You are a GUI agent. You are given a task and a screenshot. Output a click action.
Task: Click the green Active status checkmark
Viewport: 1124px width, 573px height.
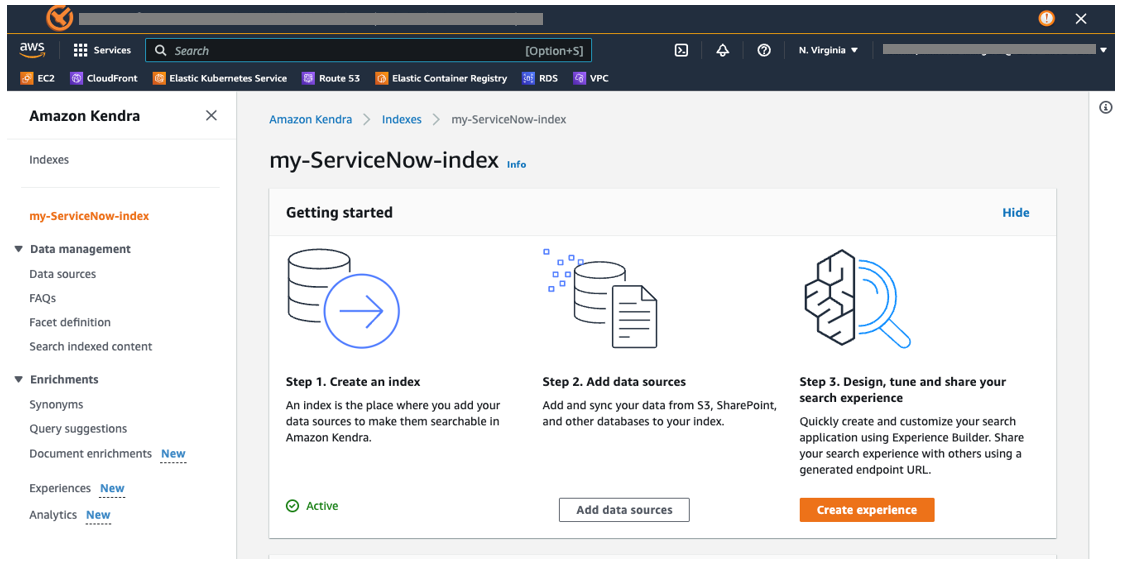click(x=292, y=506)
